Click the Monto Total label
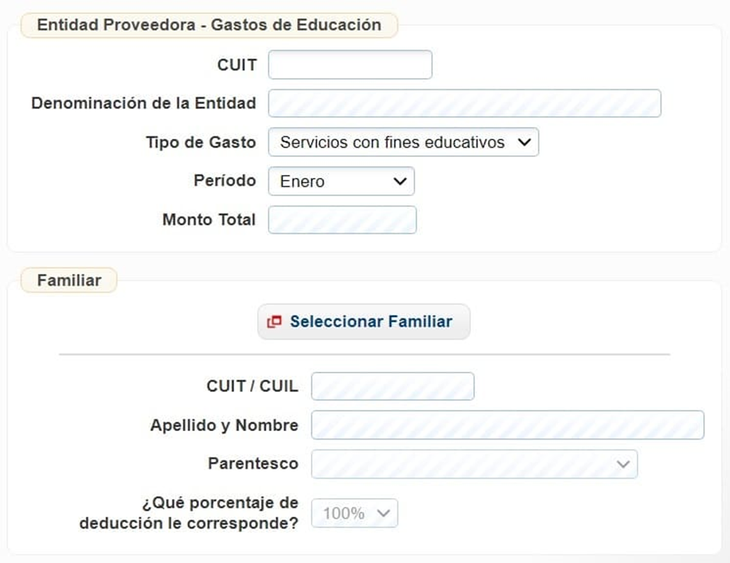 pos(209,220)
